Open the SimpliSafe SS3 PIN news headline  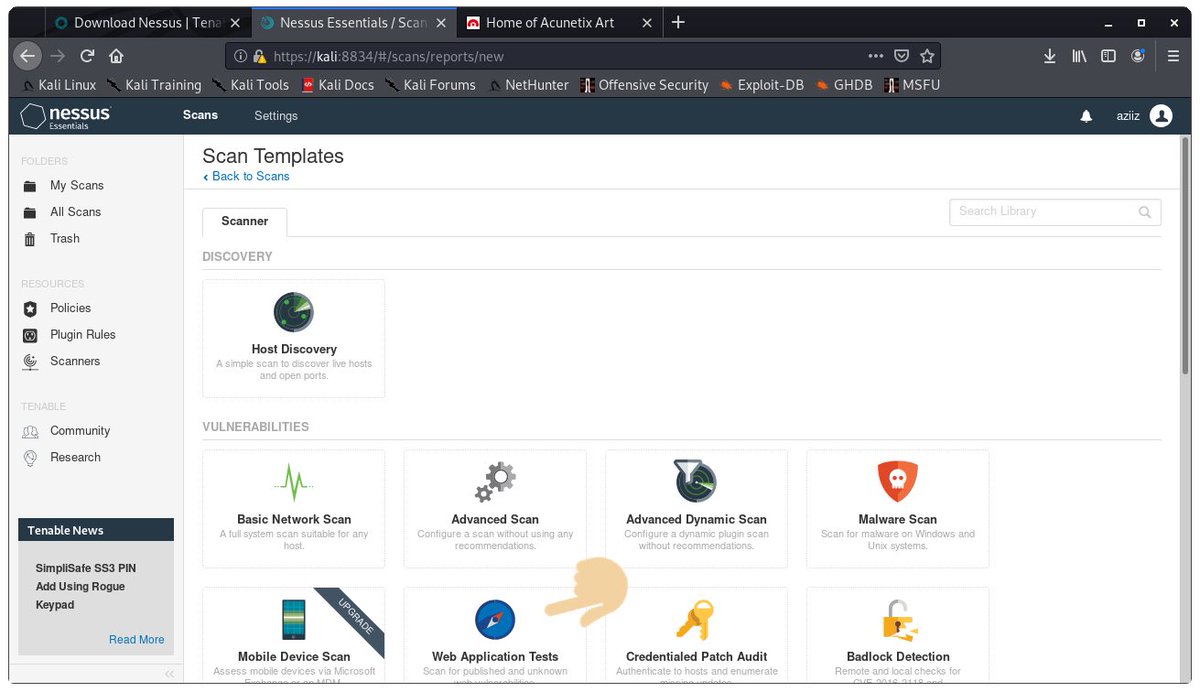pos(85,586)
